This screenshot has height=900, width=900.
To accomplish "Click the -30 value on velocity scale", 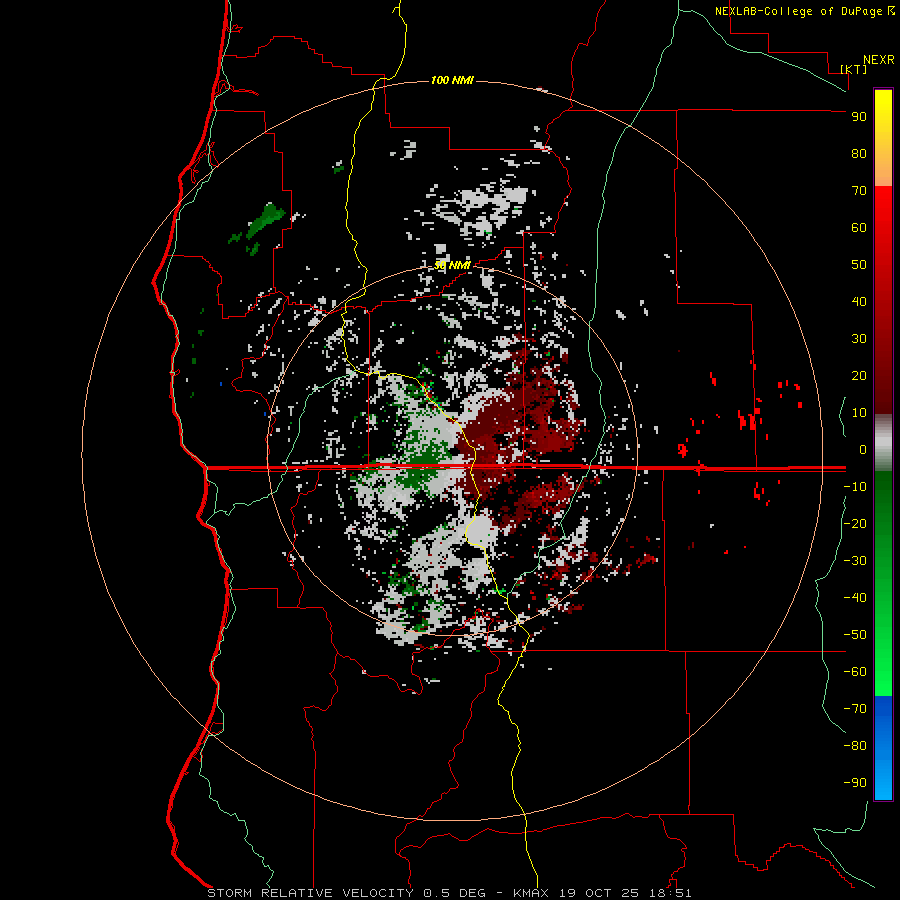I will click(x=855, y=561).
